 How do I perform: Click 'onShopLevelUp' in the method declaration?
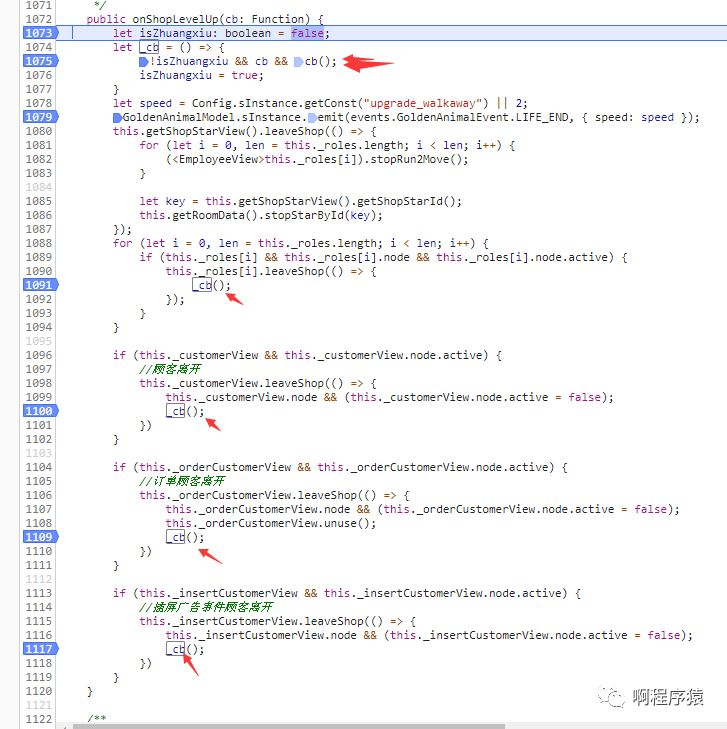tap(175, 19)
